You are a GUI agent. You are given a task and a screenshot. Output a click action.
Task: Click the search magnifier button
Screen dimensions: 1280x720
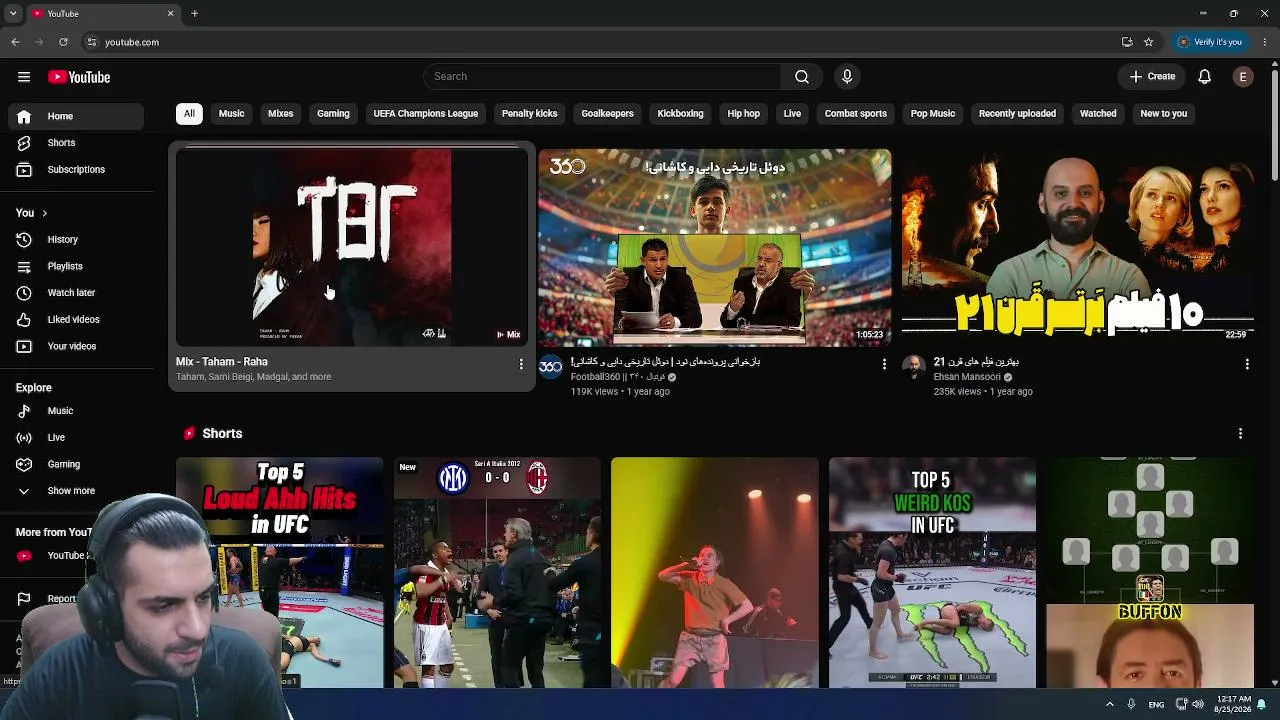coord(802,77)
